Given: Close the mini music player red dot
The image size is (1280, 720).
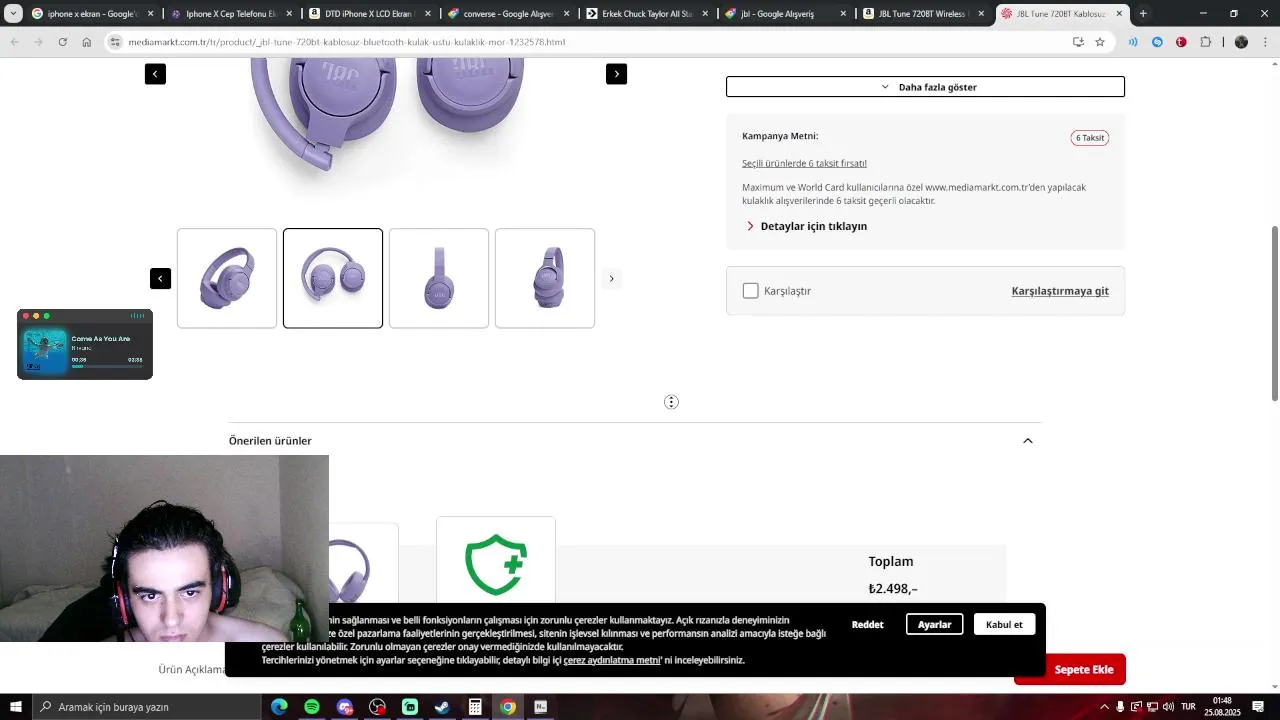Looking at the screenshot, I should pyautogui.click(x=26, y=316).
